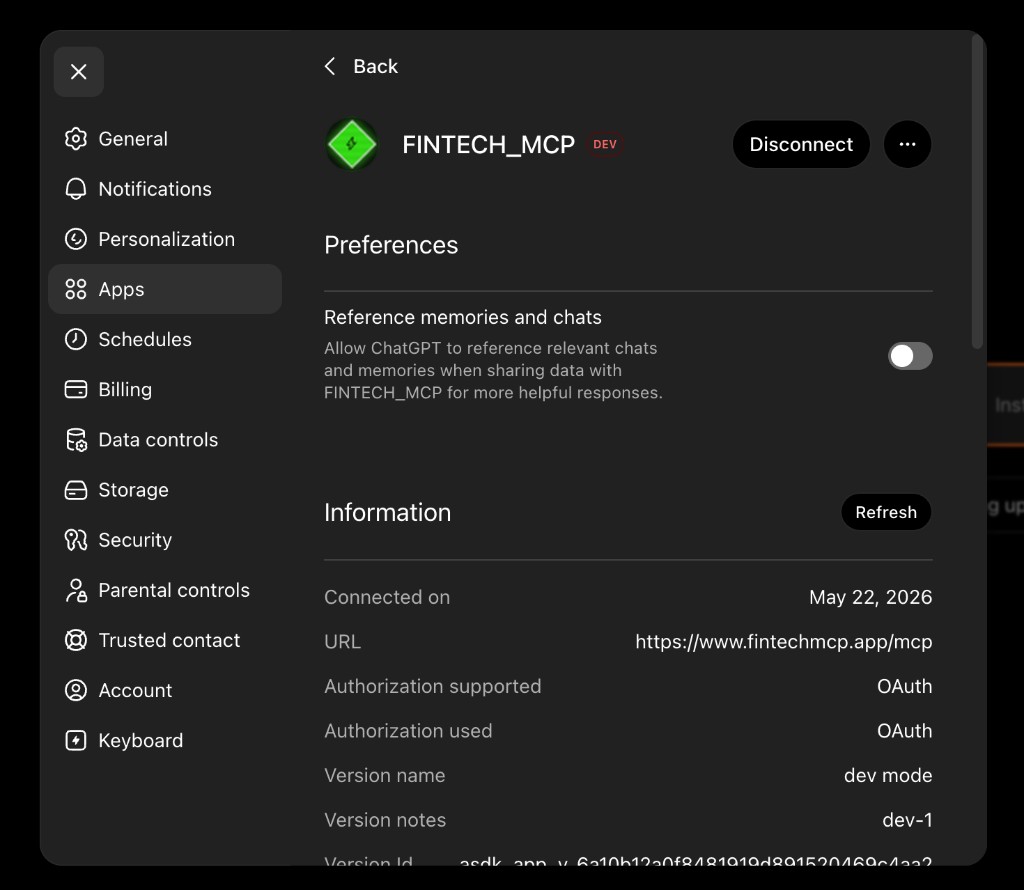The image size is (1024, 890).
Task: Open Notifications settings label
Action: click(155, 189)
